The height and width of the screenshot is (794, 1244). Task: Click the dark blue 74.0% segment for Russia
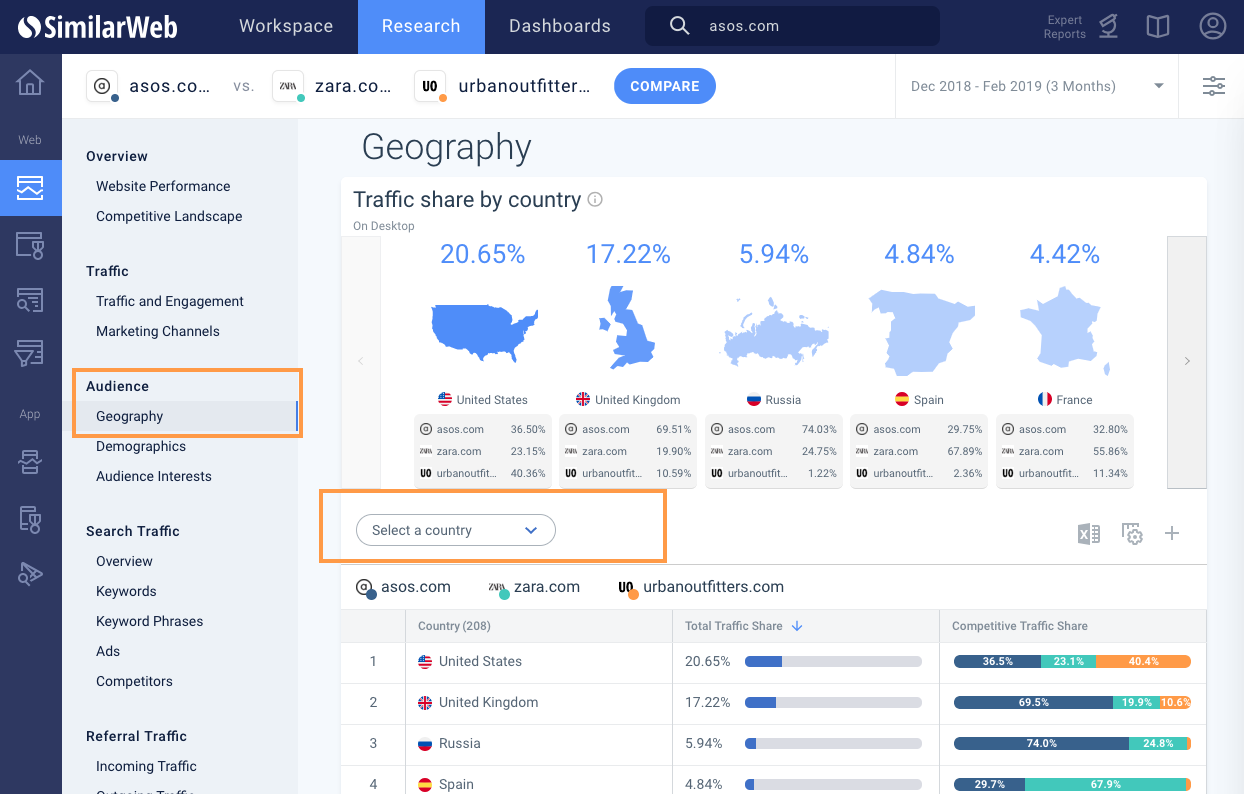[x=1041, y=744]
